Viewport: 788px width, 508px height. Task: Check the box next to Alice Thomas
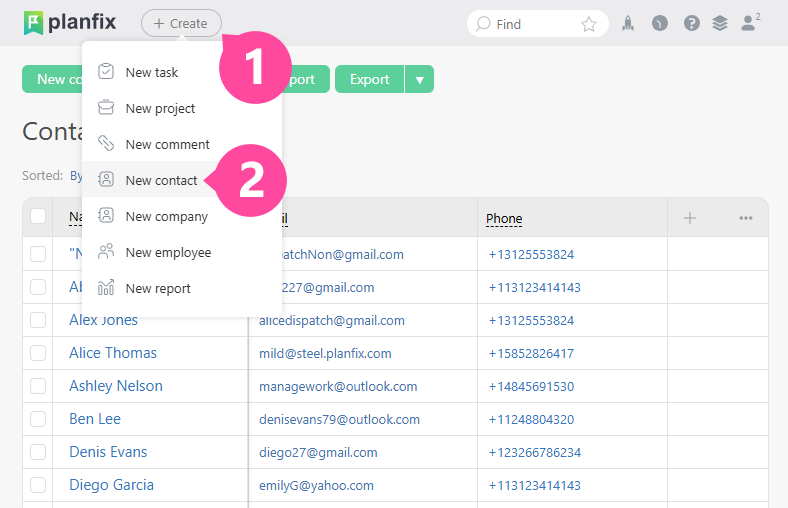tap(38, 353)
